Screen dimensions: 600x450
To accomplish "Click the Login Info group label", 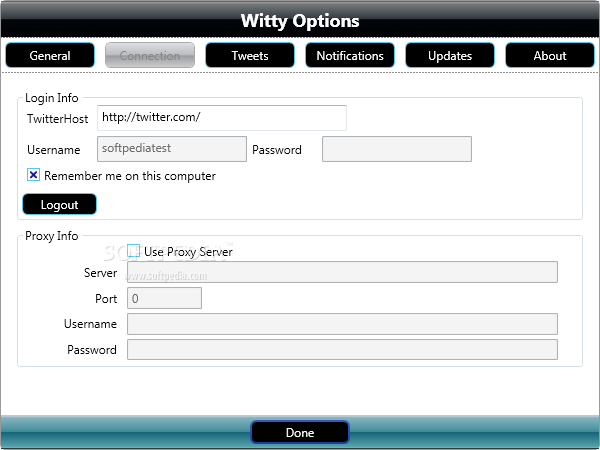I will pos(52,98).
